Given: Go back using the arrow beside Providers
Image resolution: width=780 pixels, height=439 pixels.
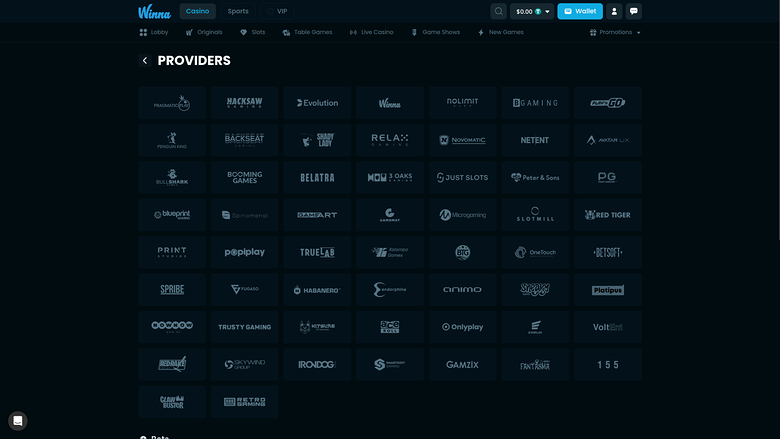Looking at the screenshot, I should pos(145,61).
